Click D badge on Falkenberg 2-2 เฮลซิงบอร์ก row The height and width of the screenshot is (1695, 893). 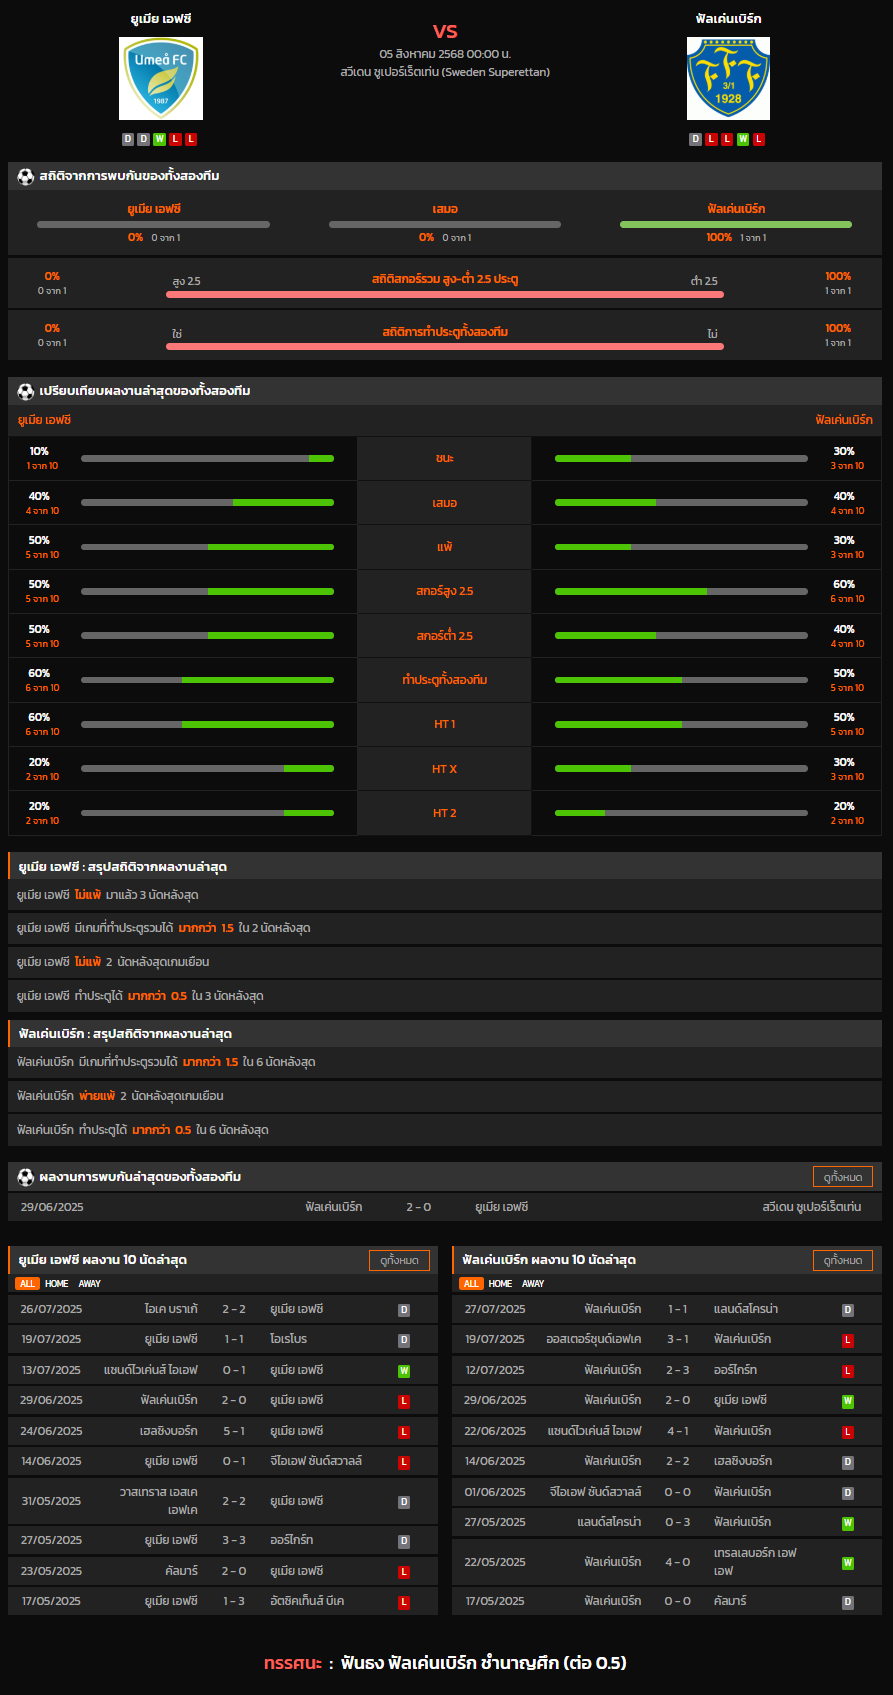point(847,1462)
